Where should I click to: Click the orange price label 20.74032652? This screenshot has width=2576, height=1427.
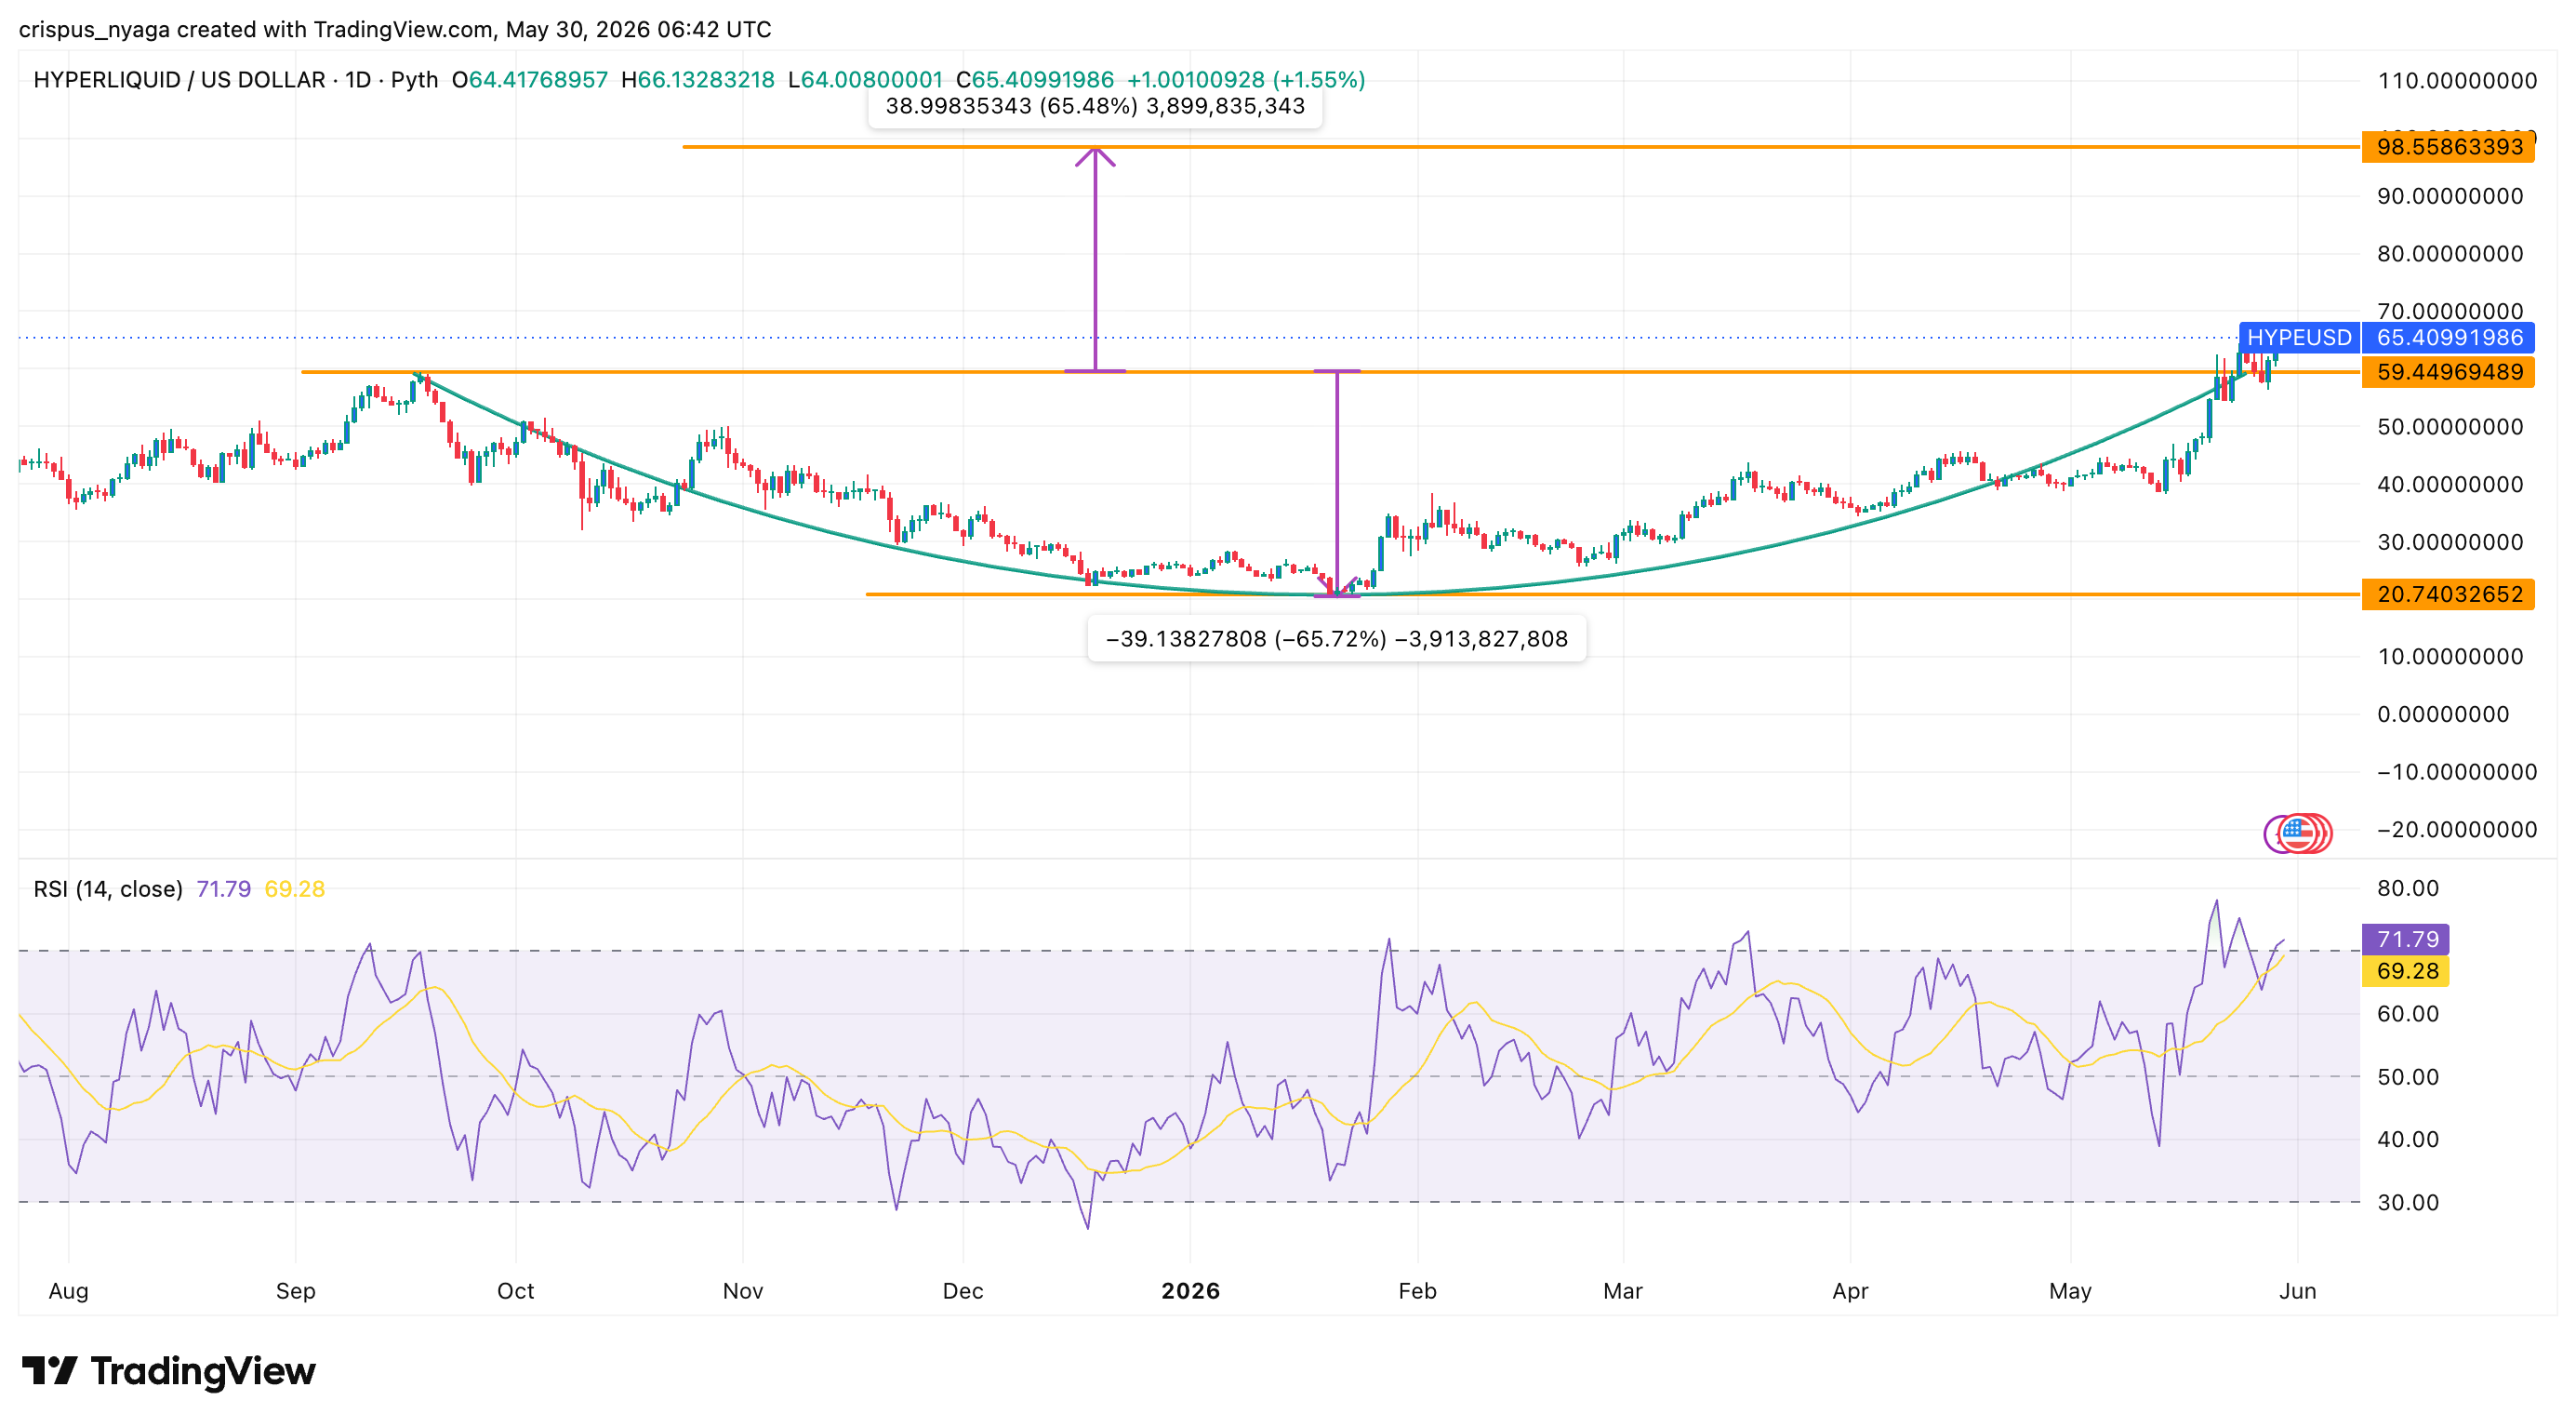click(x=2449, y=594)
